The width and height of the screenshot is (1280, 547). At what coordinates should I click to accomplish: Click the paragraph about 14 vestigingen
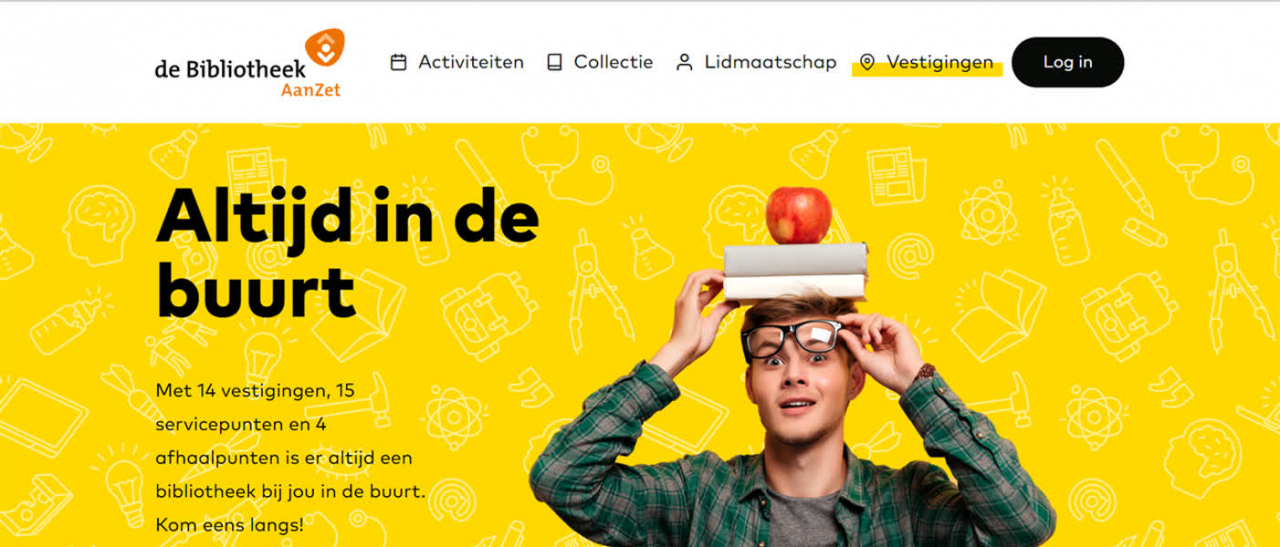click(x=291, y=456)
